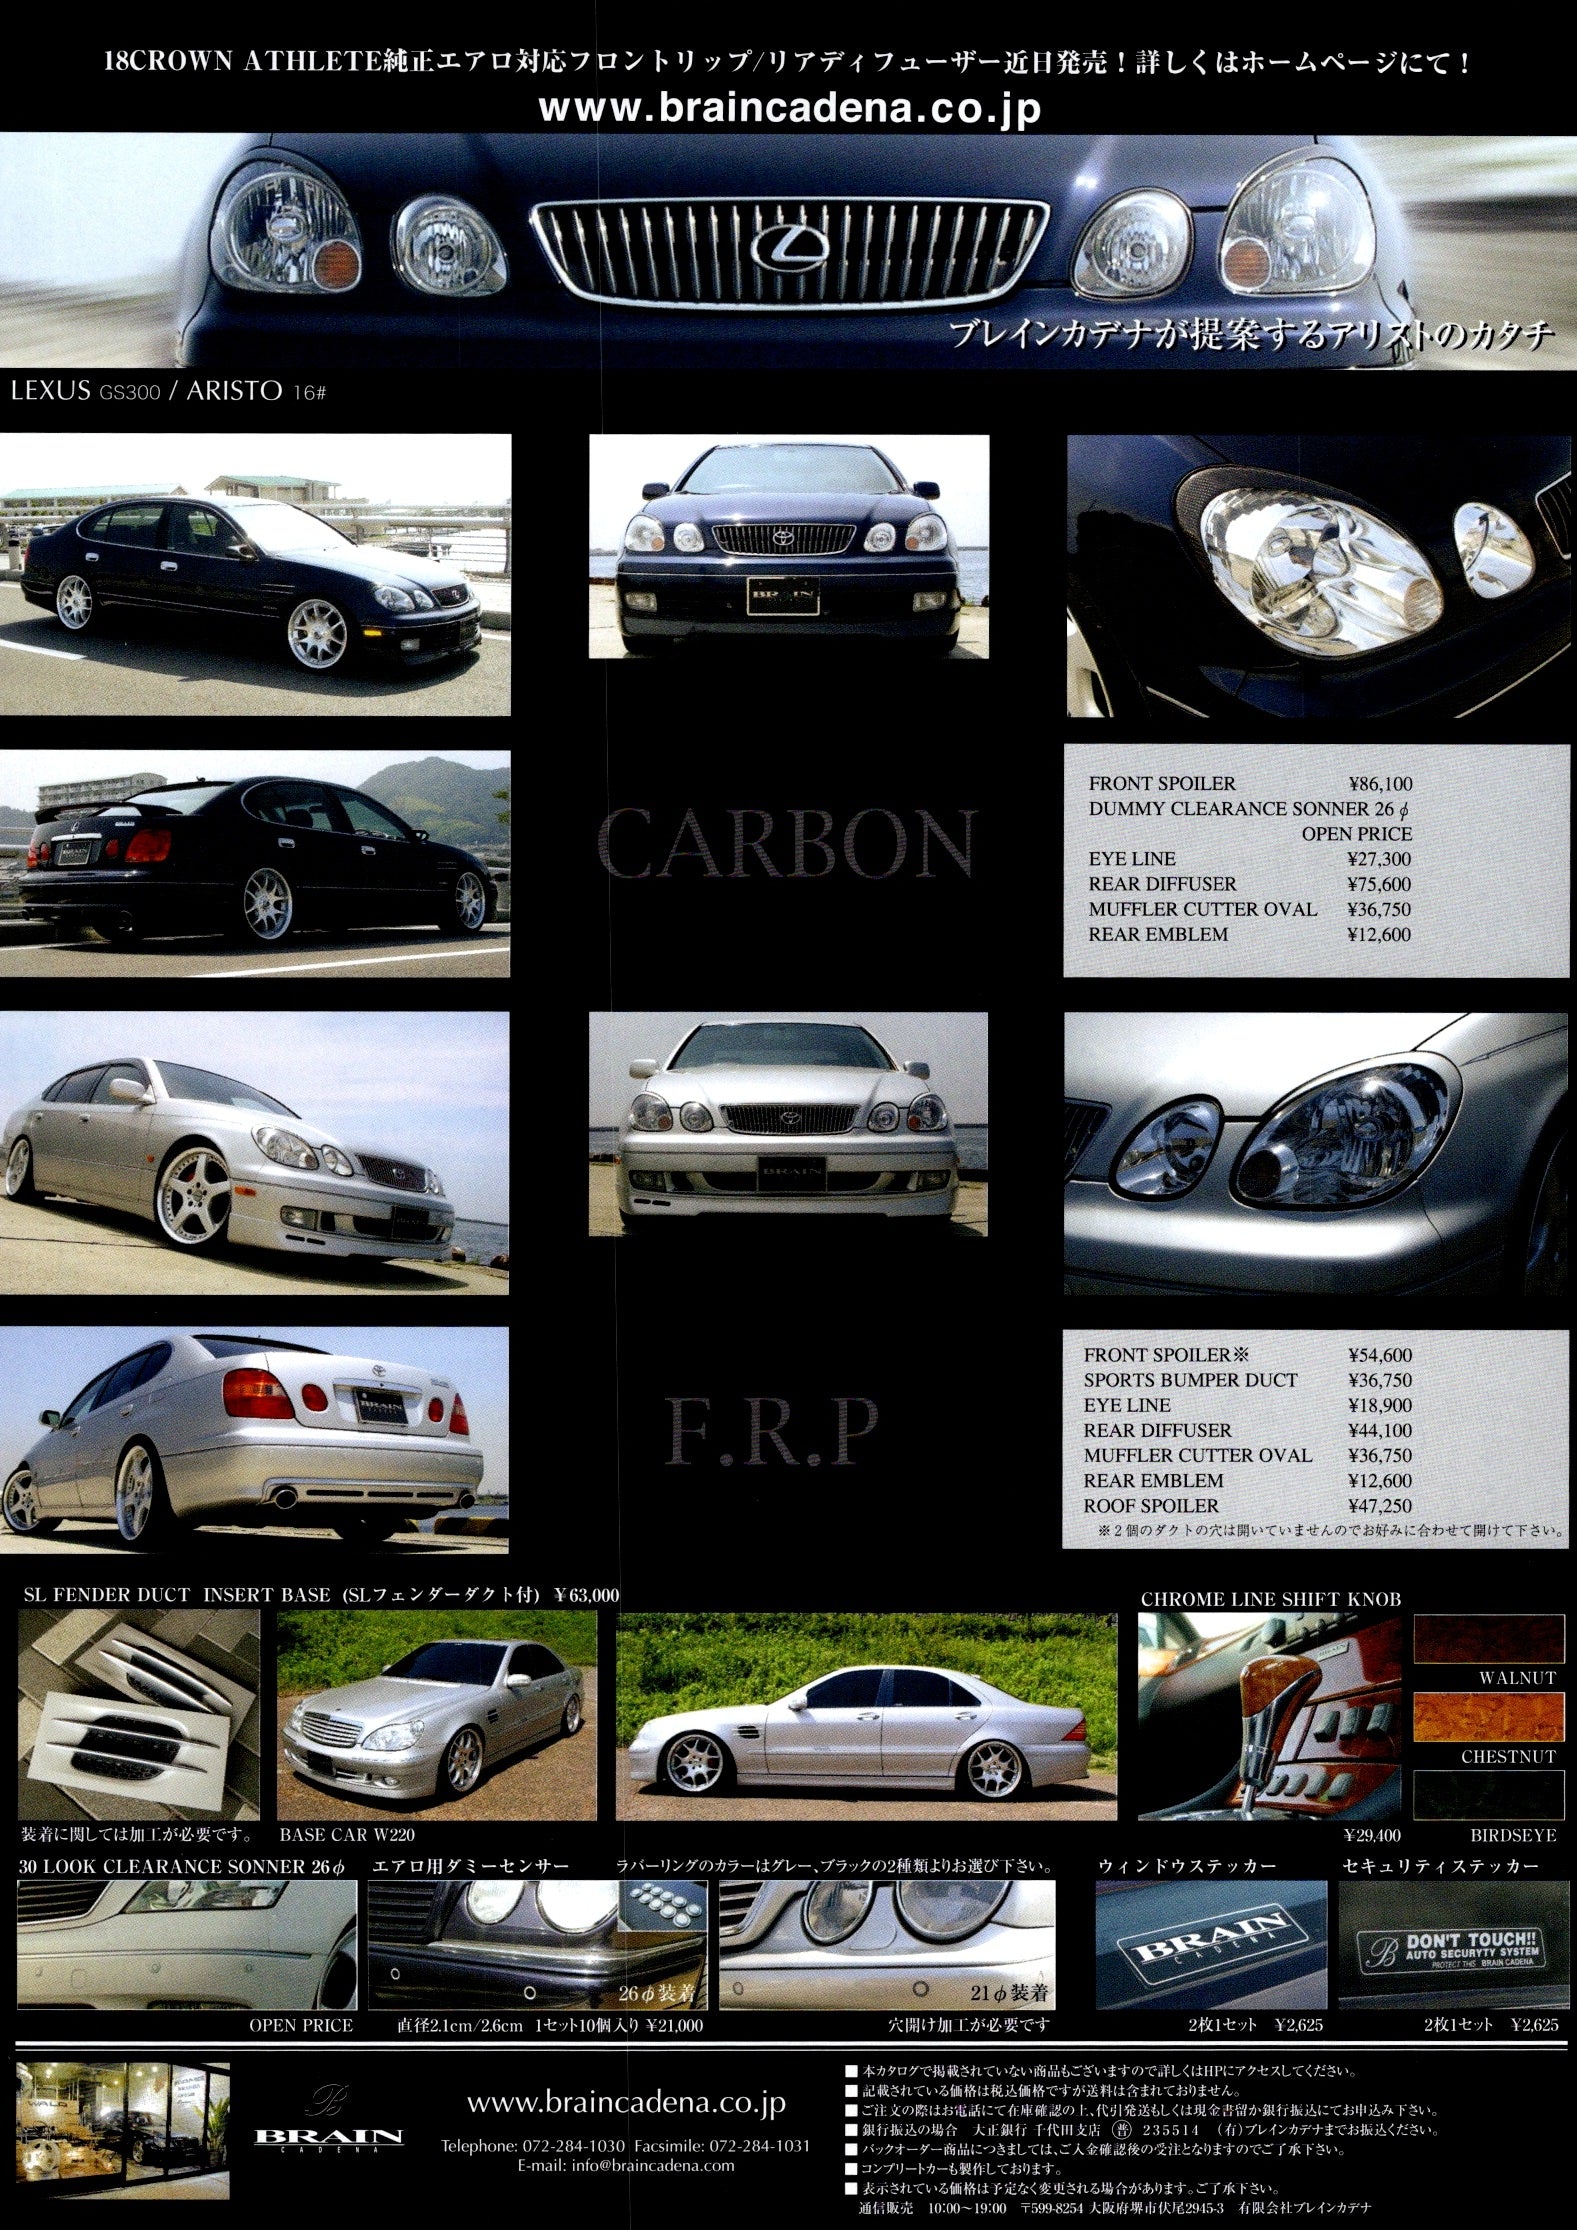This screenshot has width=1577, height=2230.
Task: Click the 'OPEN PRICE' caption under the sonner photo
Action: pyautogui.click(x=301, y=2025)
